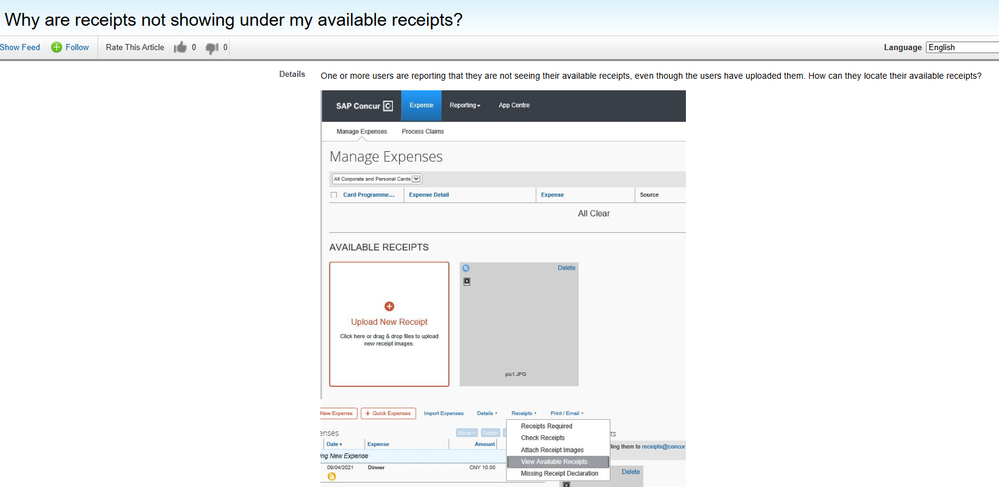This screenshot has width=999, height=487.
Task: Choose Missing Receipt Declaration option
Action: pyautogui.click(x=559, y=474)
